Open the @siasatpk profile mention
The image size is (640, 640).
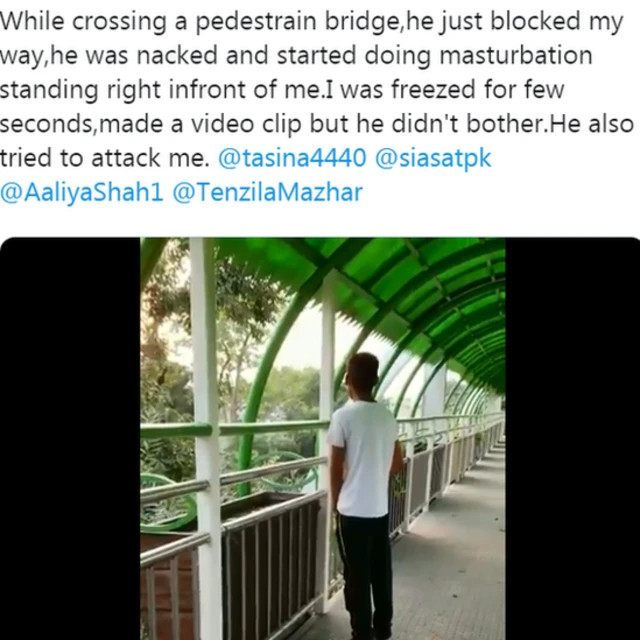point(433,159)
